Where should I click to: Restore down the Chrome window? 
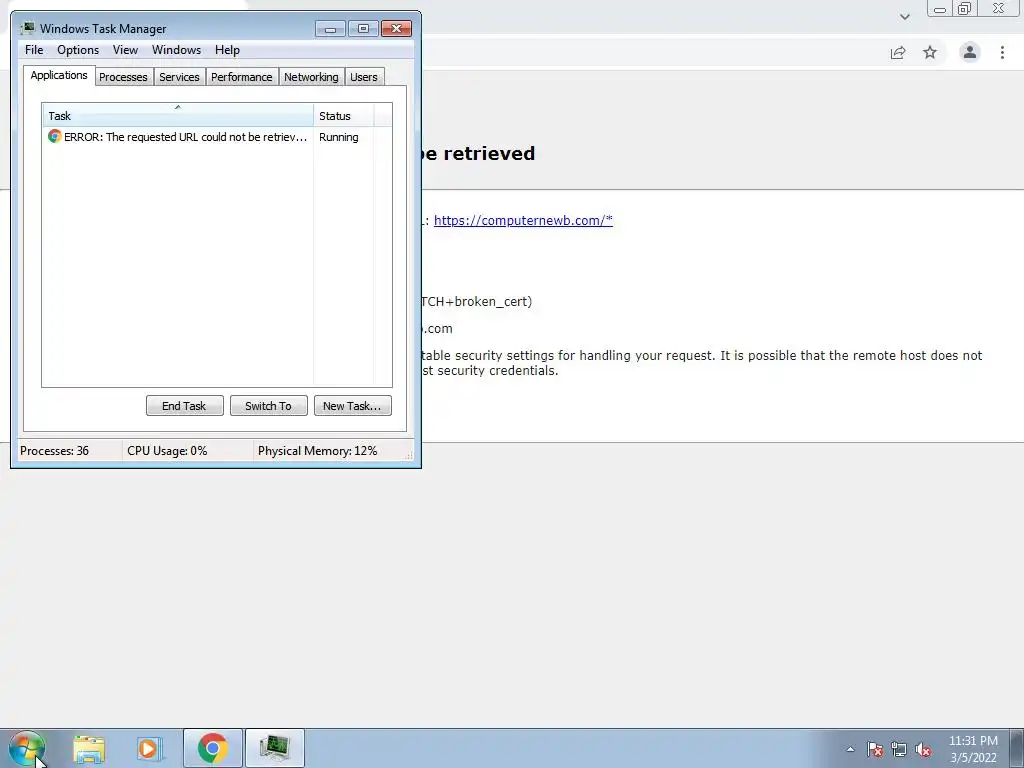[x=964, y=9]
